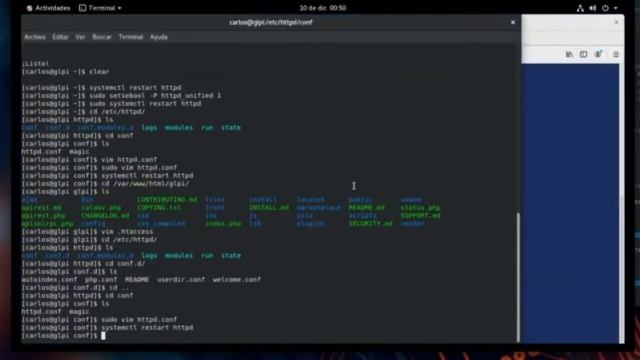The width and height of the screenshot is (640, 360).
Task: Click the power icon in top bar
Action: tap(605, 8)
